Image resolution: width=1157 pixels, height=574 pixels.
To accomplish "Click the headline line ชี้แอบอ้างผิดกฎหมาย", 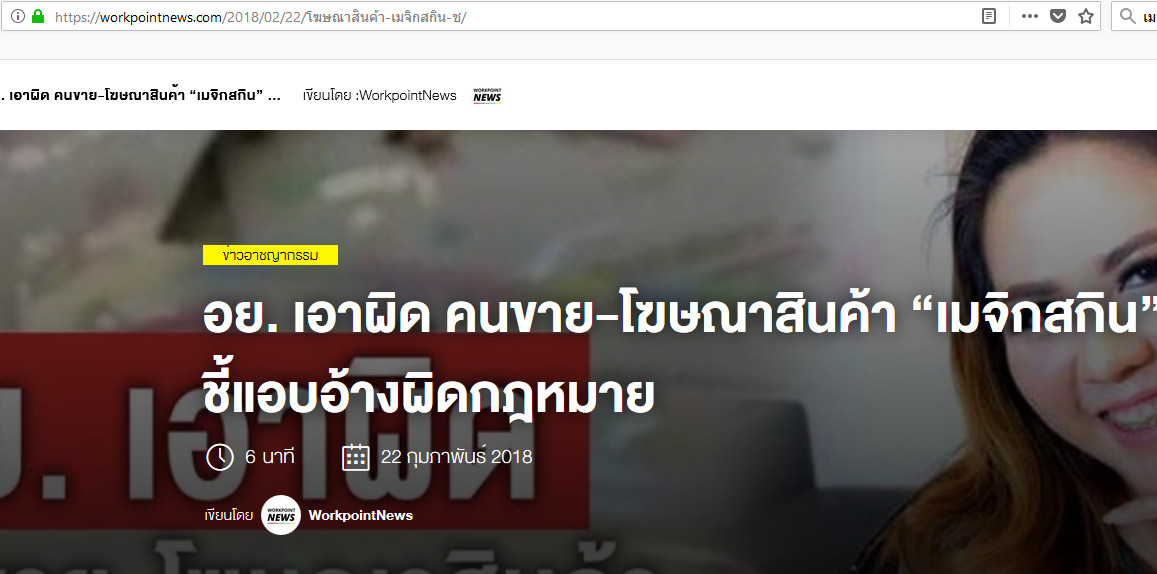I will pos(429,391).
